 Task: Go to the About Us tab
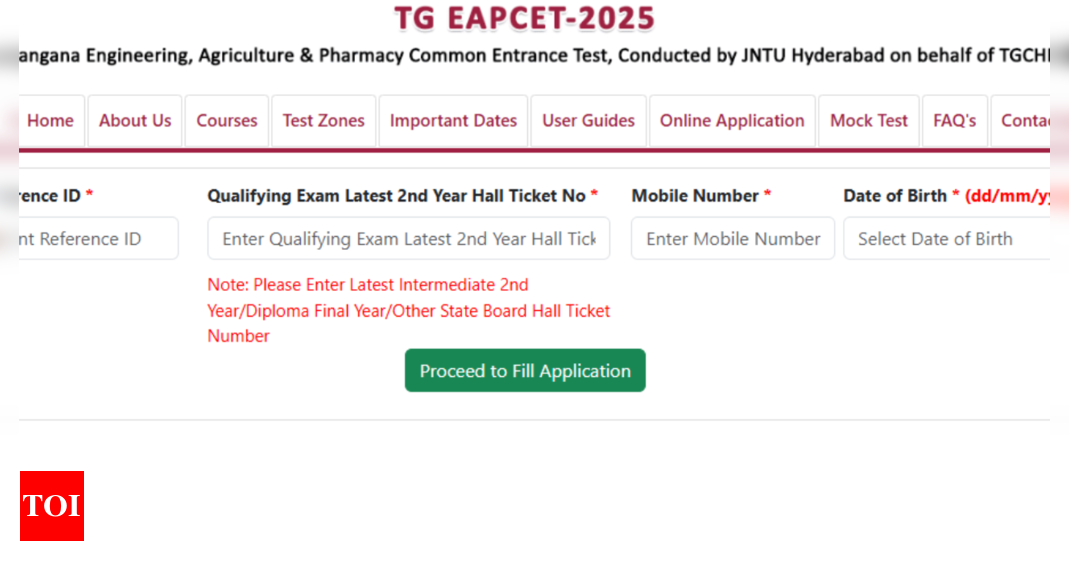(135, 121)
